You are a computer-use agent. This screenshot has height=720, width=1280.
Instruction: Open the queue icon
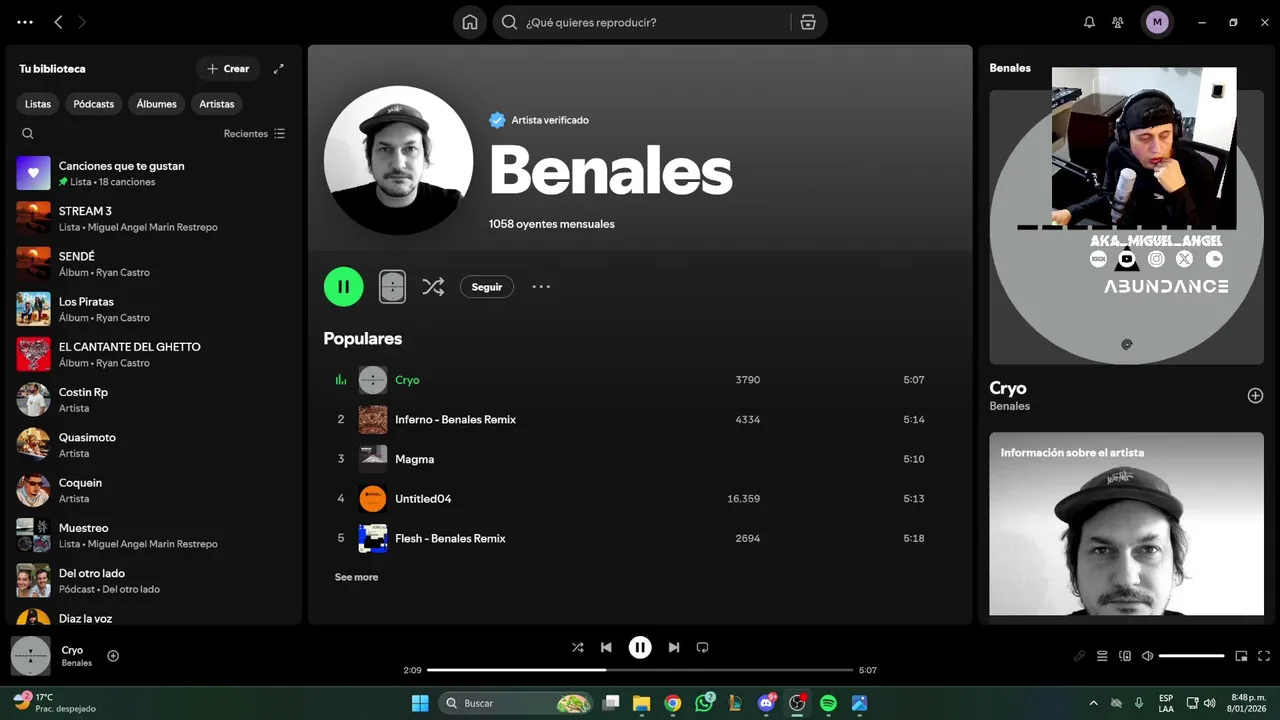pos(1102,656)
